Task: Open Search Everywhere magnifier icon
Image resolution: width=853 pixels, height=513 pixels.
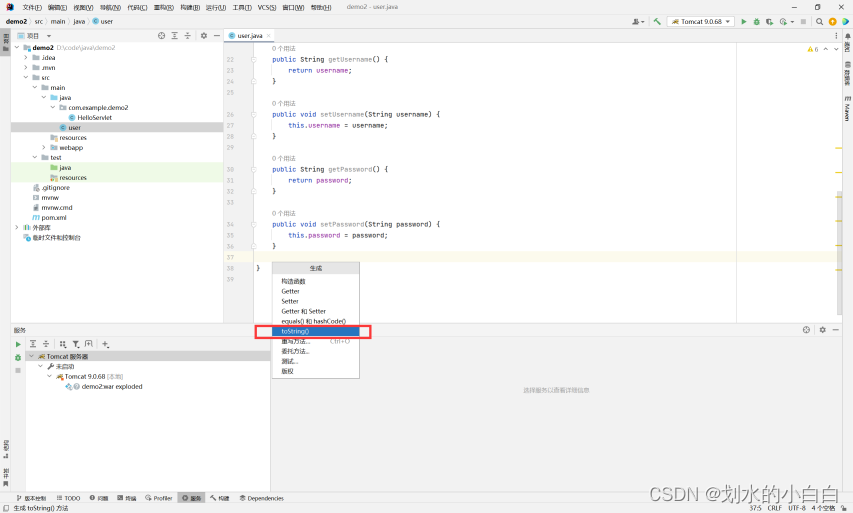Action: point(819,22)
